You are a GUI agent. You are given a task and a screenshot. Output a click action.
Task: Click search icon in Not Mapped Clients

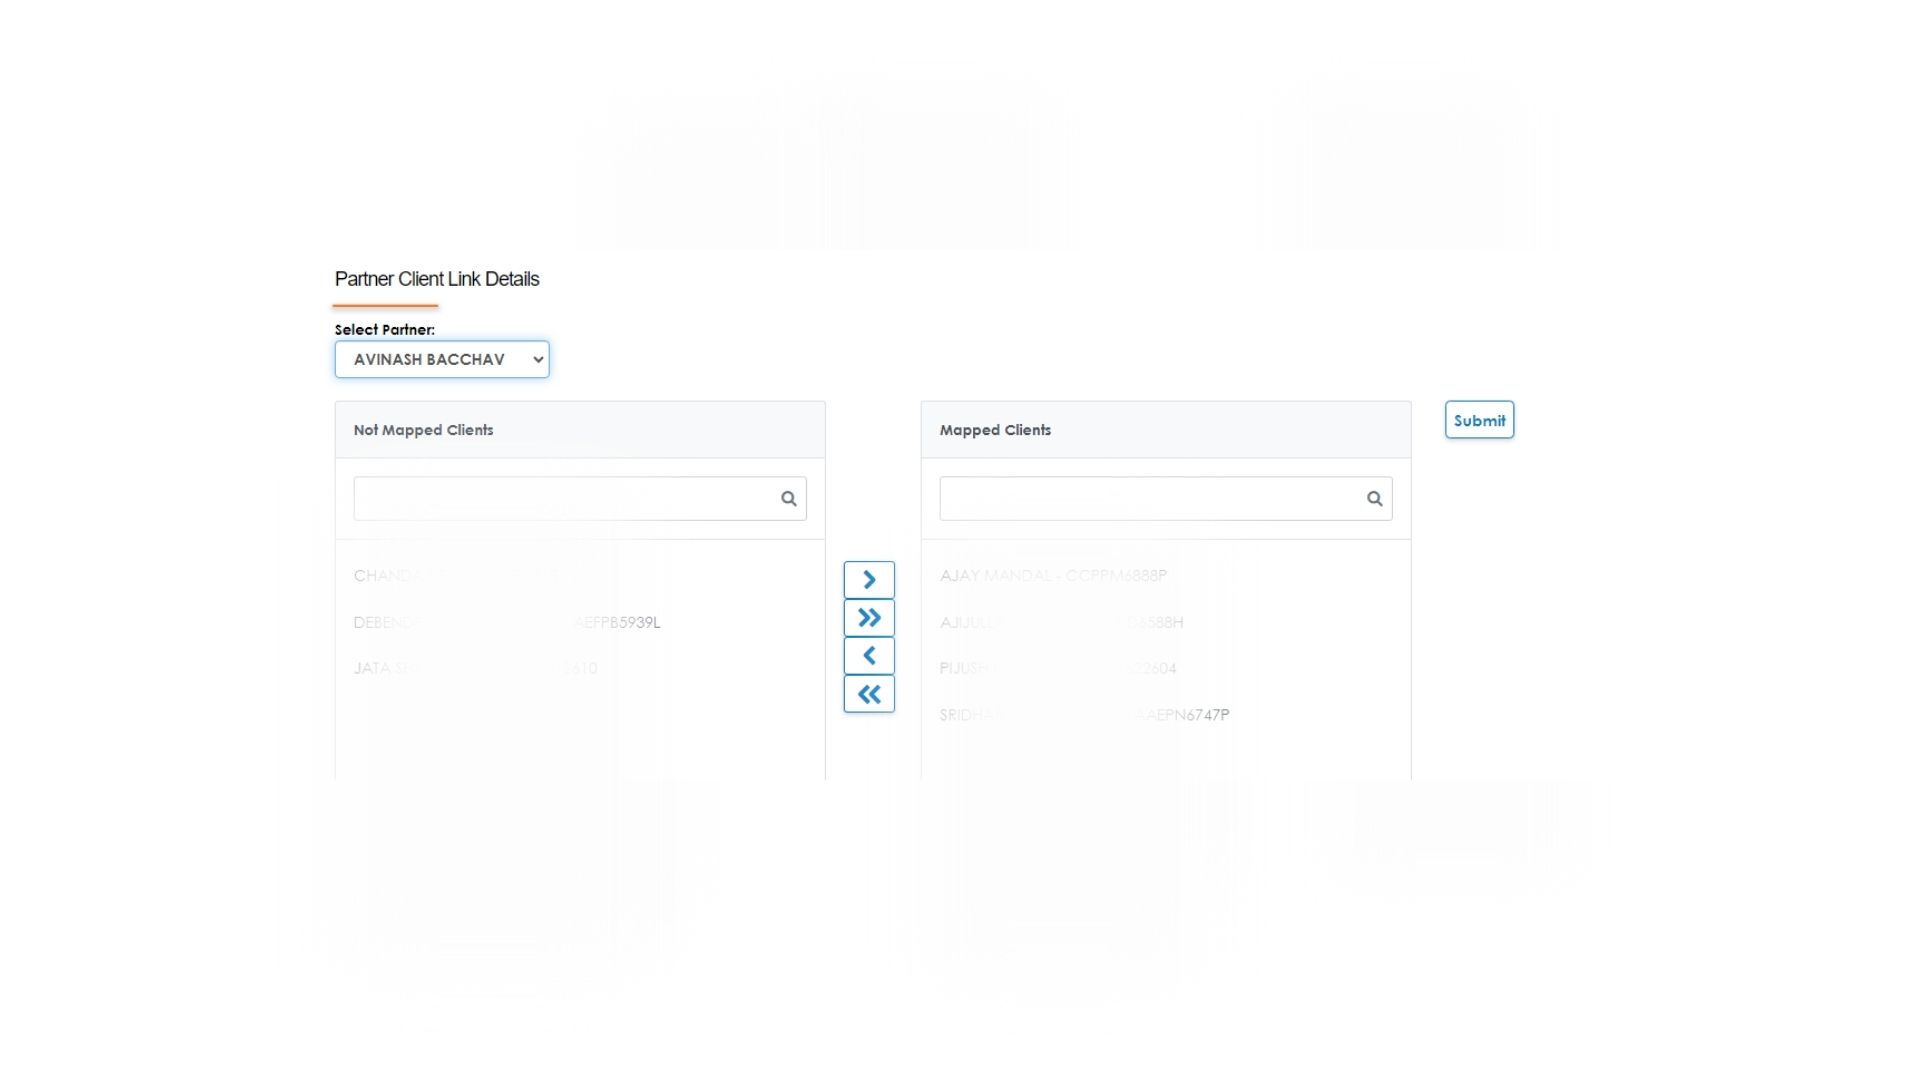click(789, 498)
